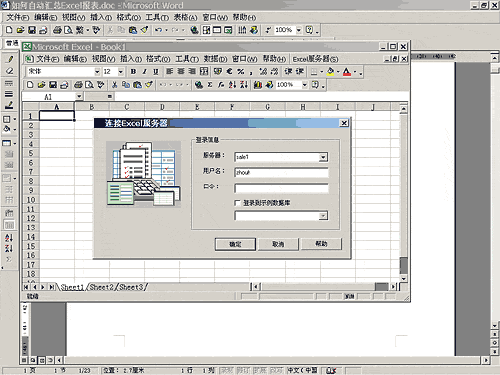
Task: Click Merge and Center icon in Excel
Action: click(204, 72)
